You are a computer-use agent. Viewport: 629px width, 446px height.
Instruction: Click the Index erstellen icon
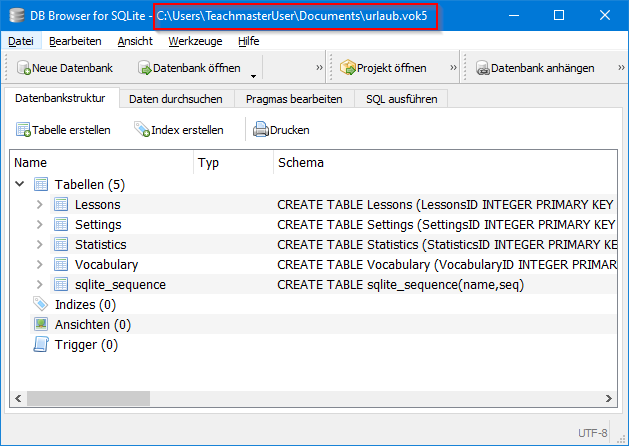[x=141, y=130]
